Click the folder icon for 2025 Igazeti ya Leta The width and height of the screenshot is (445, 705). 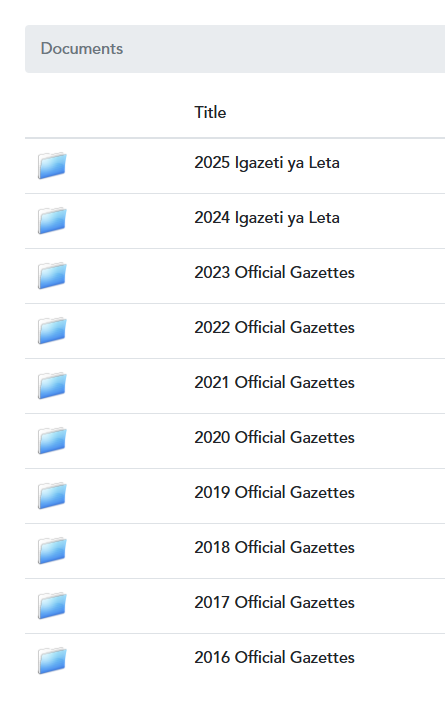tap(52, 165)
